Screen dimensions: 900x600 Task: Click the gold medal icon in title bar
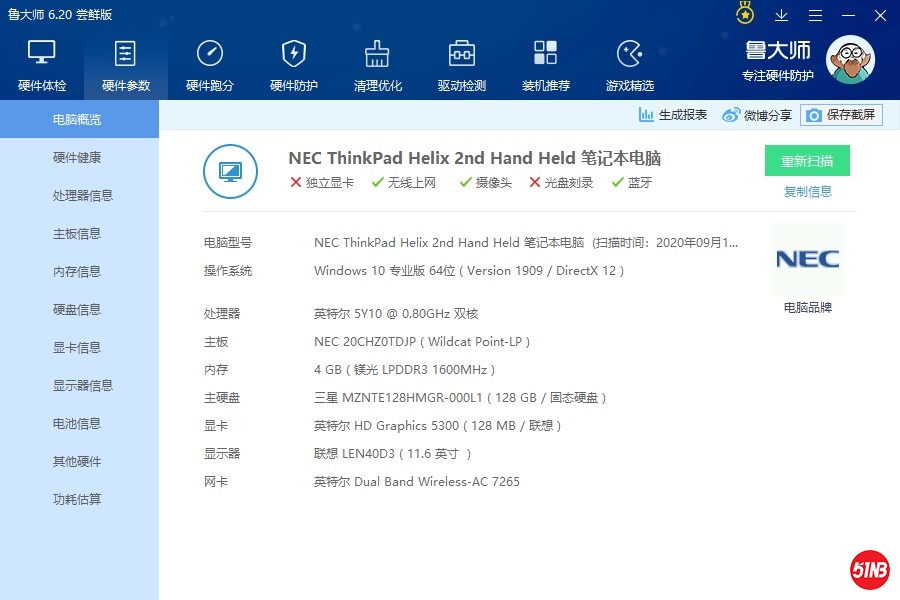tap(745, 14)
